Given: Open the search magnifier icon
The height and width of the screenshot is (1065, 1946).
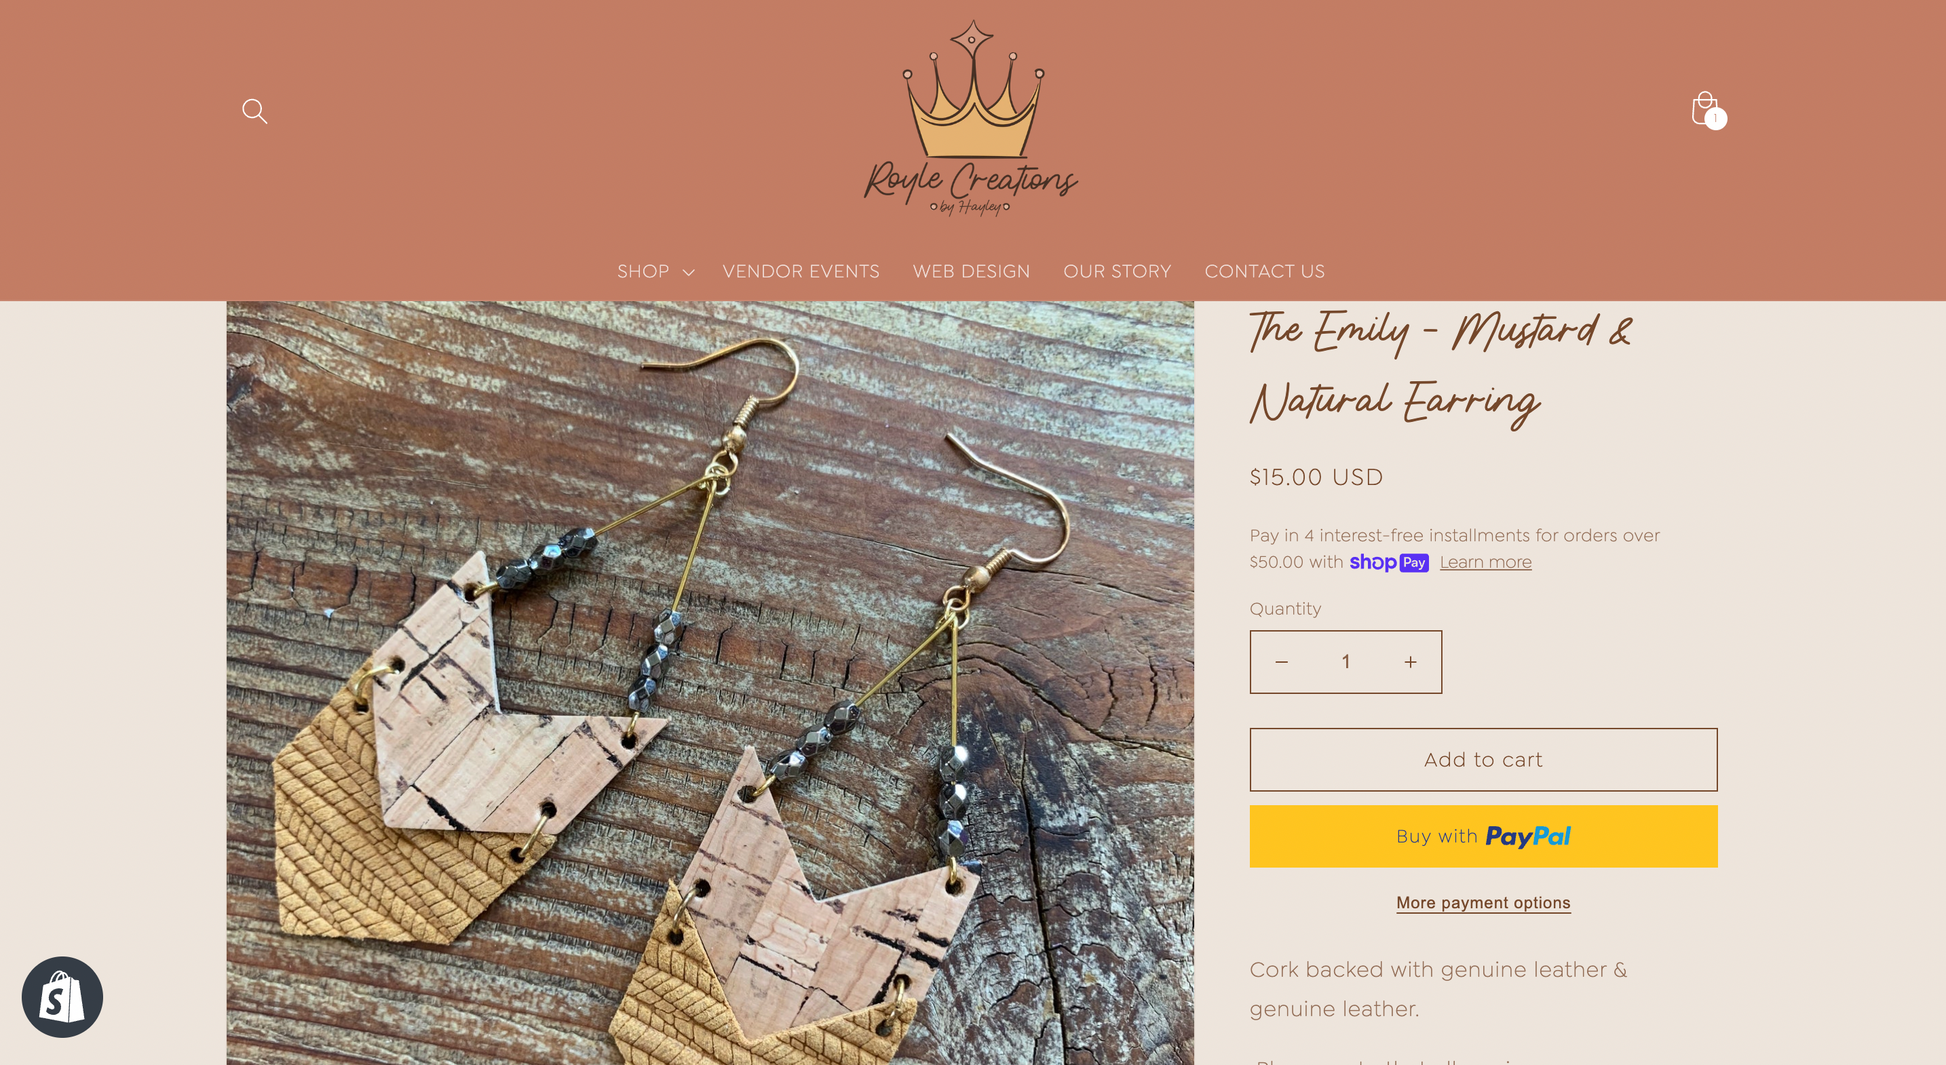Looking at the screenshot, I should (x=255, y=111).
